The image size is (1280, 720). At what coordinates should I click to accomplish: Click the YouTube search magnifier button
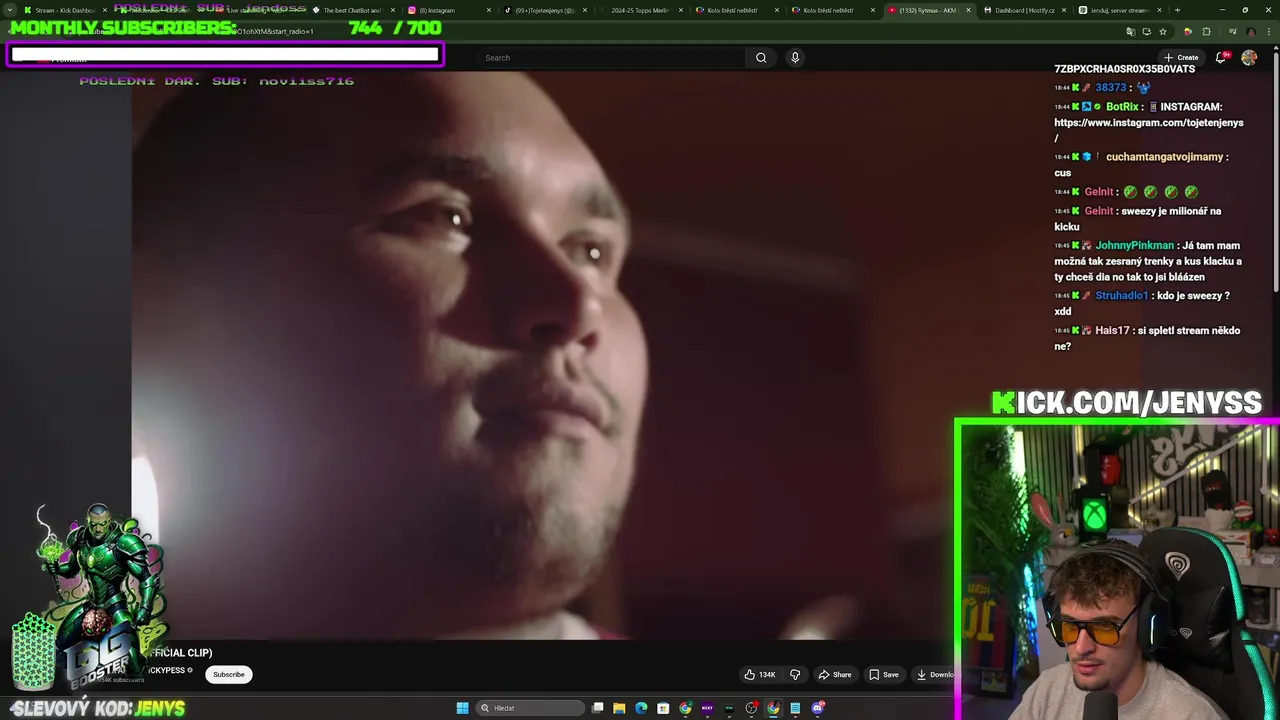tap(761, 57)
